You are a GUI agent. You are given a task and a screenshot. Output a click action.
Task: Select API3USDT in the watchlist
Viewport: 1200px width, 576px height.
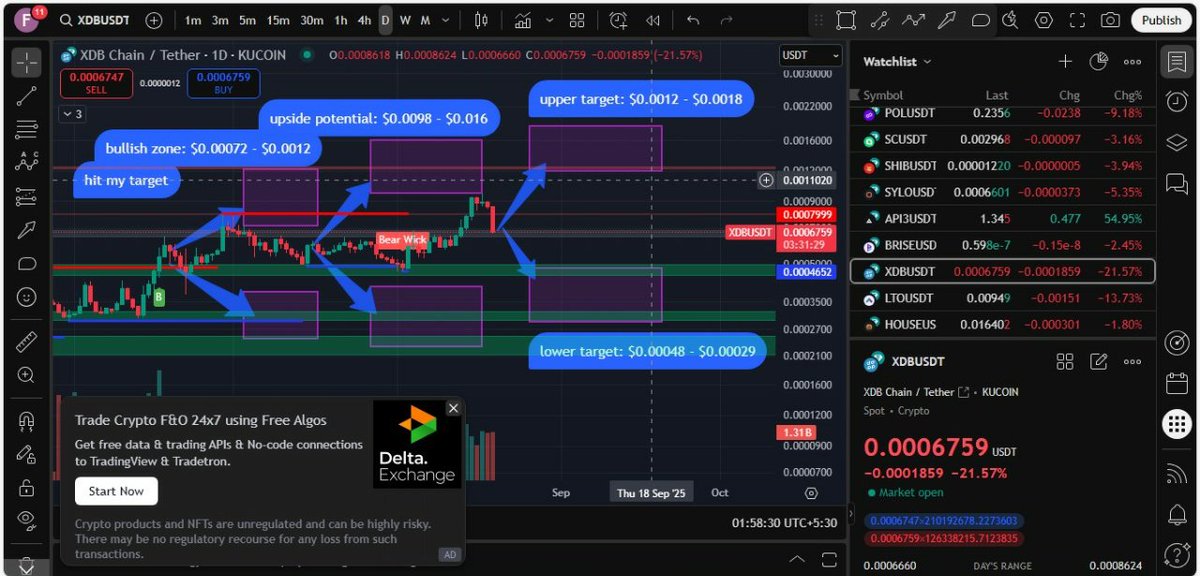coord(1002,218)
